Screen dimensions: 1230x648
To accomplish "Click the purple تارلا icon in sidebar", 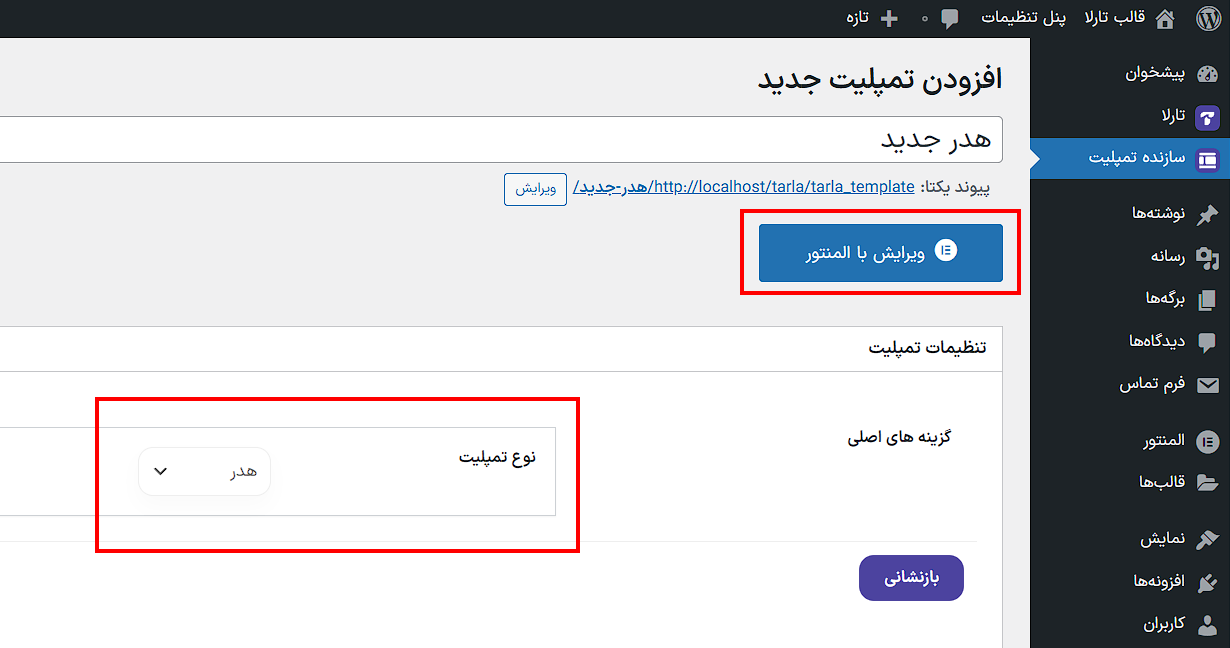I will (x=1207, y=117).
